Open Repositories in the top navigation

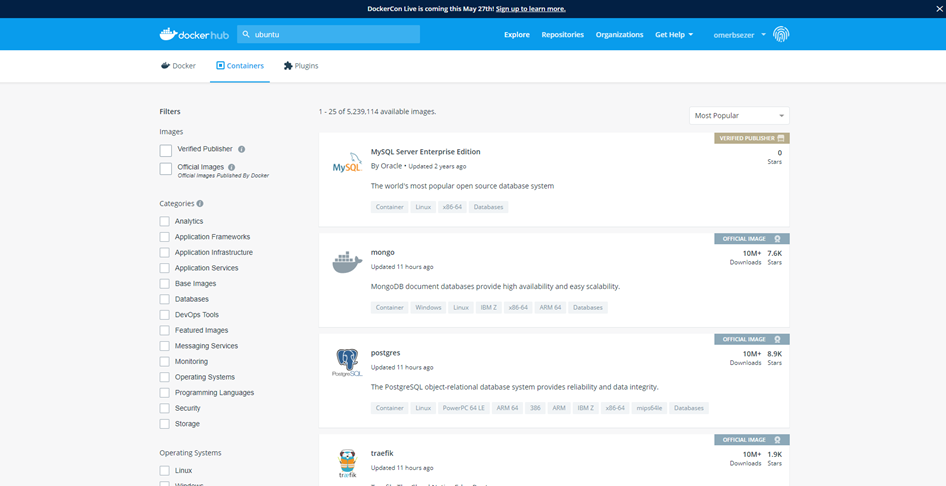563,34
